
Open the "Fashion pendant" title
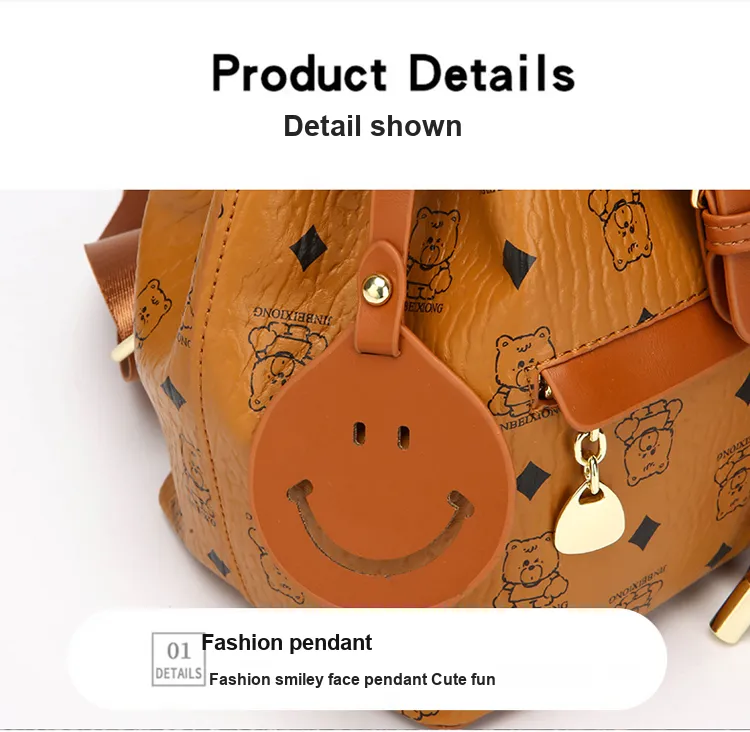pos(287,643)
